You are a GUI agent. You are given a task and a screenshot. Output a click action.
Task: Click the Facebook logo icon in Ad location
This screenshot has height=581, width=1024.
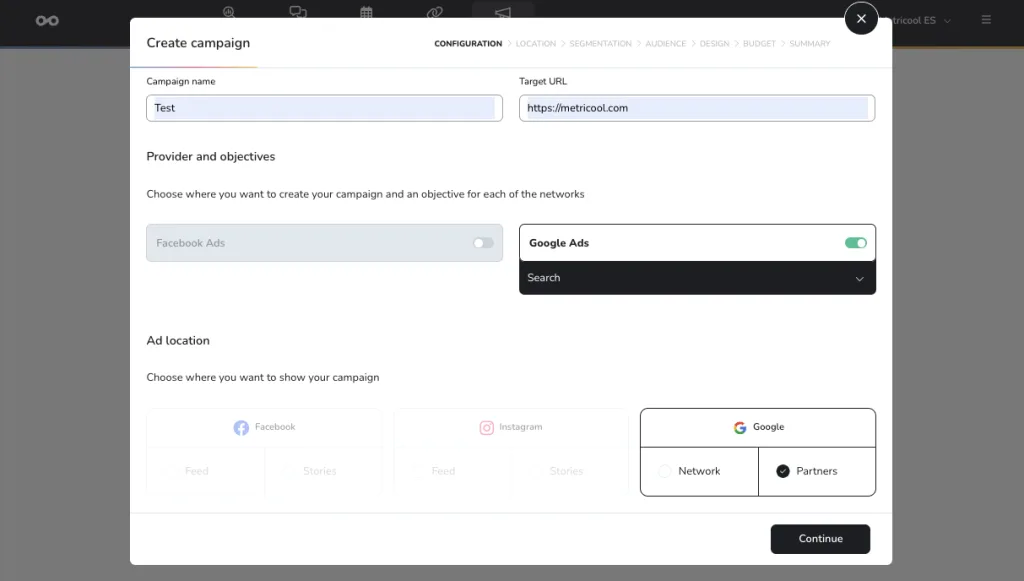[x=241, y=428]
